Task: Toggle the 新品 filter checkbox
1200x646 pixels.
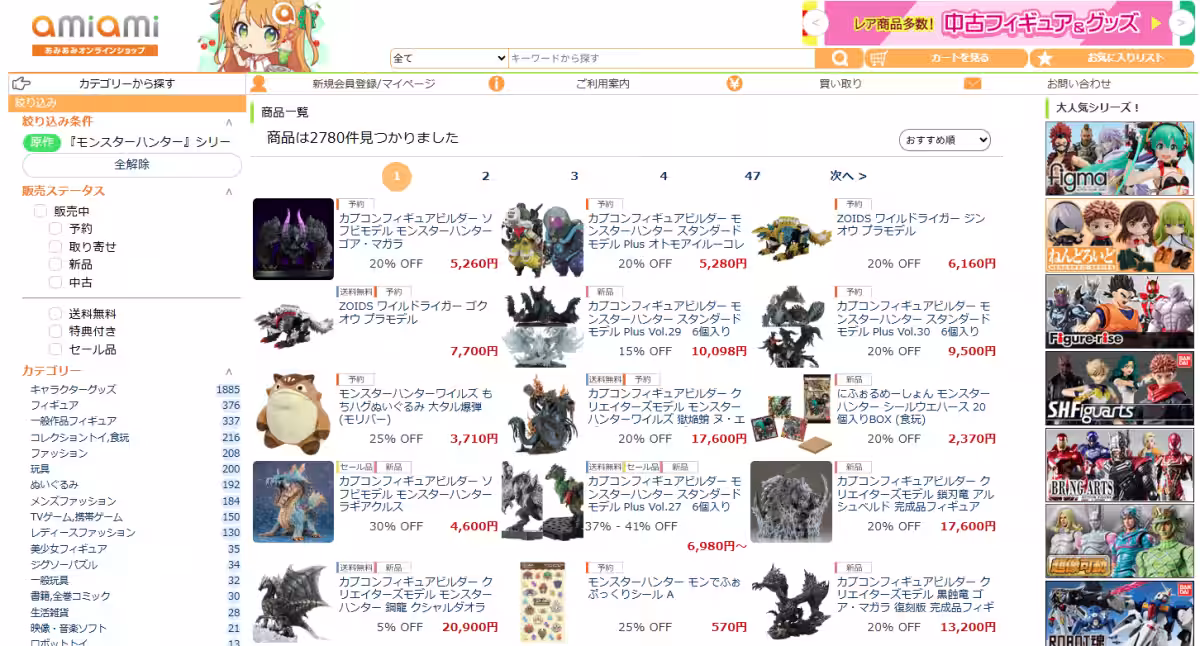Action: click(x=55, y=265)
